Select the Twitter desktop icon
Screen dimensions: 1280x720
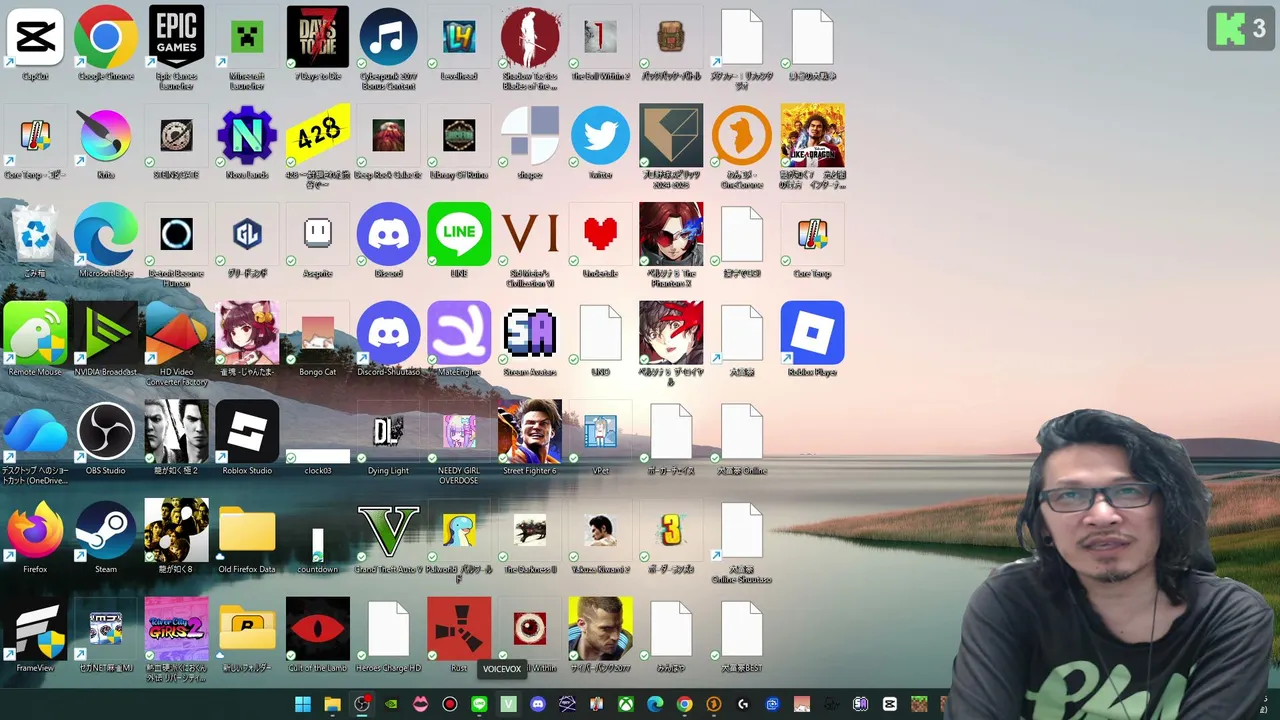[600, 136]
